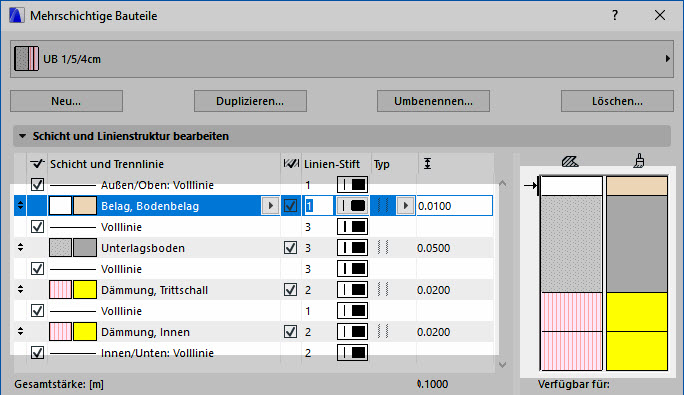Click drag handle of Dämmung, Trittschall row
Screen dimensions: 684x395
pos(20,289)
